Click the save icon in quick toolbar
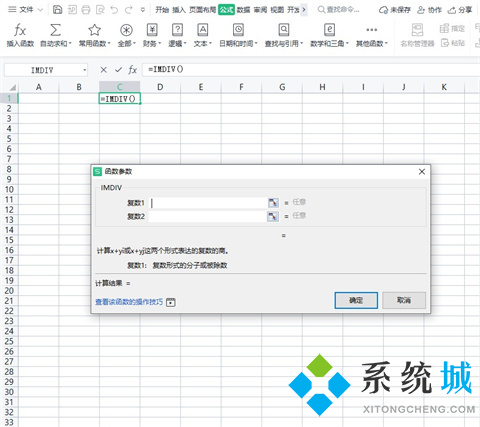This screenshot has width=480, height=427. (57, 10)
